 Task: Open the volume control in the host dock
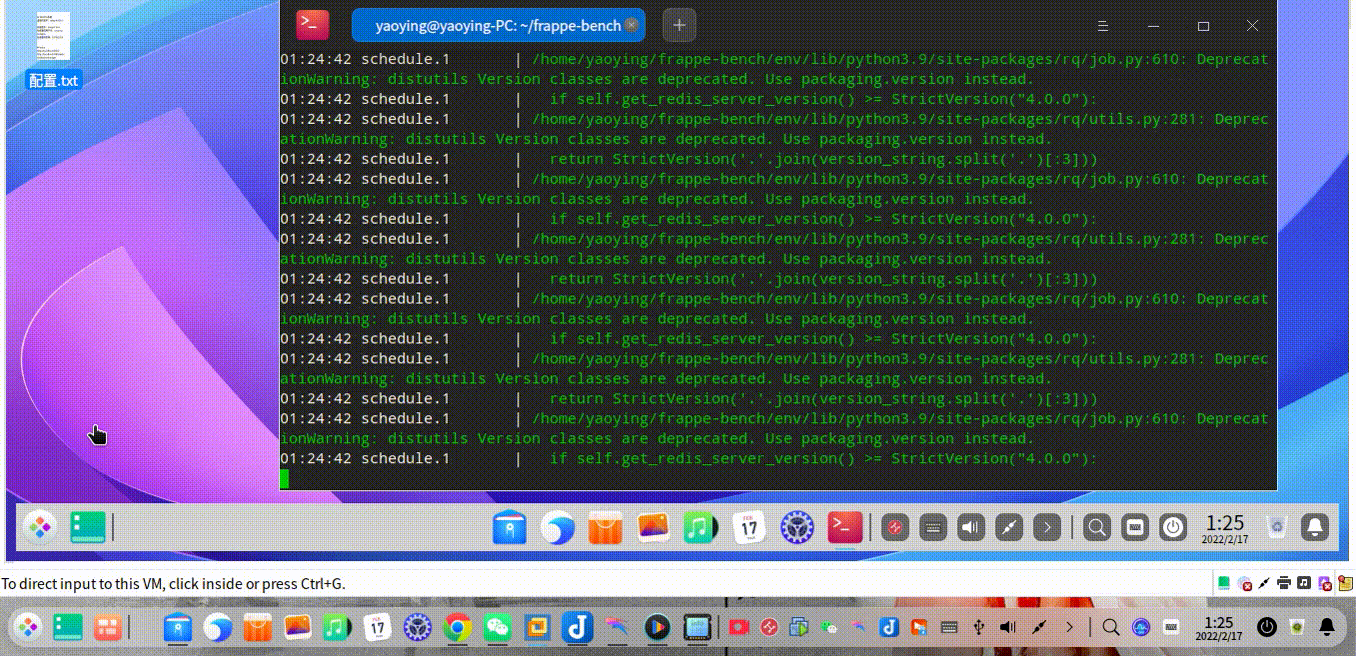pyautogui.click(x=1008, y=627)
